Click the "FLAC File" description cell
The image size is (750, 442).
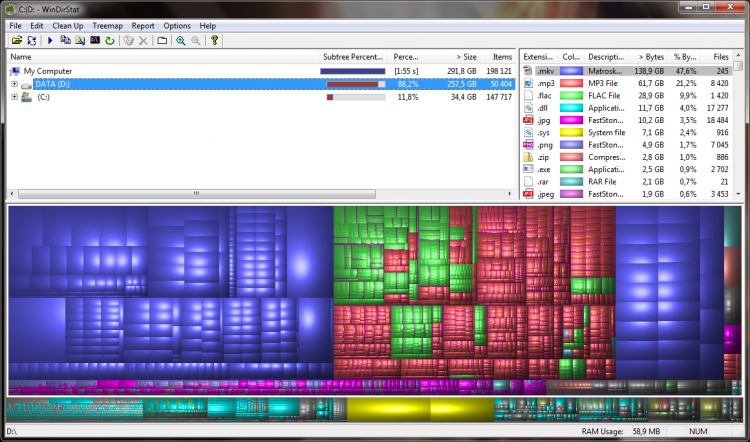coord(604,96)
